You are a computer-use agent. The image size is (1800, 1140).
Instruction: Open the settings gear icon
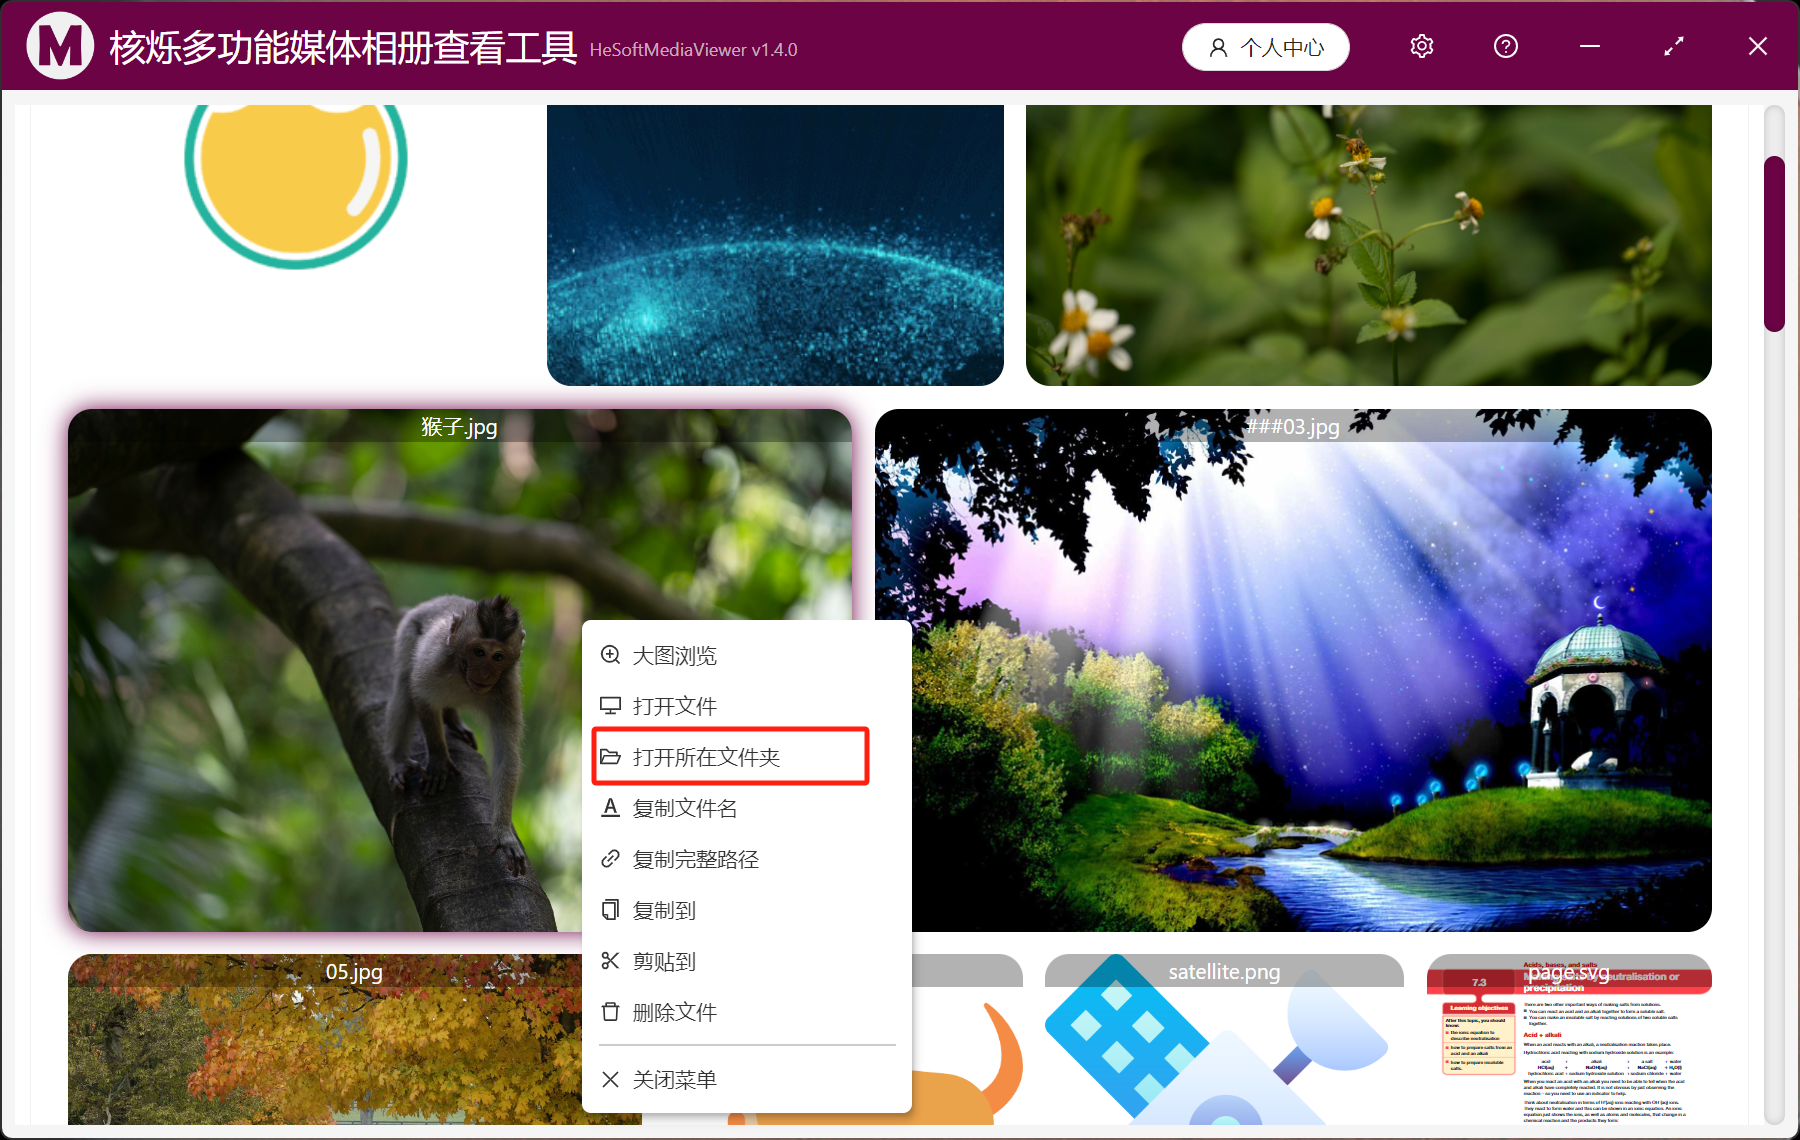(x=1421, y=46)
